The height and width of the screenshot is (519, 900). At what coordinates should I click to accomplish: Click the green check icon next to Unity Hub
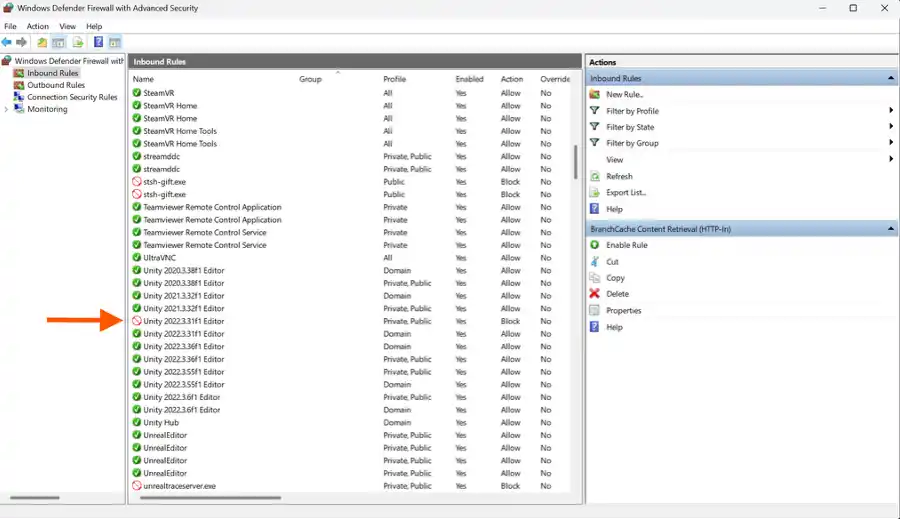point(137,422)
